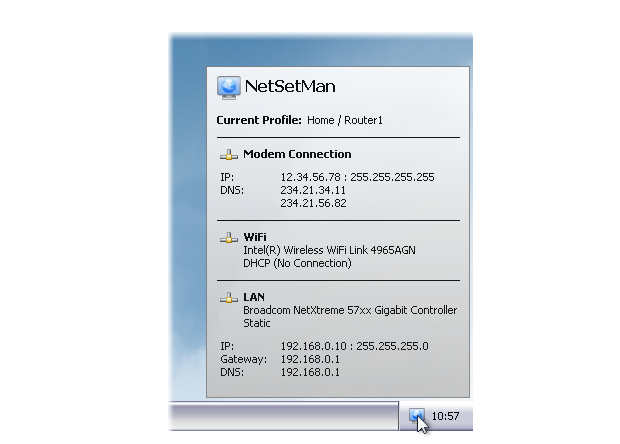Click the WiFi heading
Viewport: 620px width, 444px height.
tap(255, 237)
